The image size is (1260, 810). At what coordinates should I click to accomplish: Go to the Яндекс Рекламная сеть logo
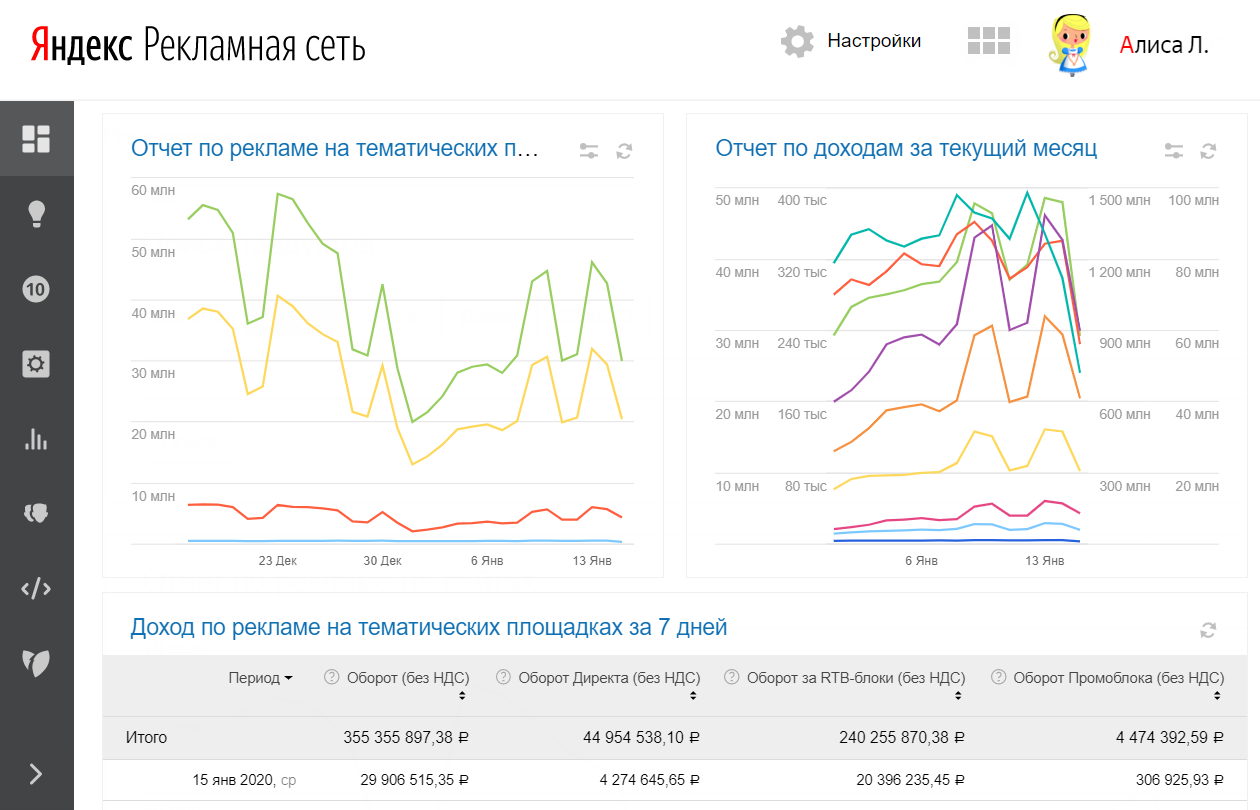(198, 45)
